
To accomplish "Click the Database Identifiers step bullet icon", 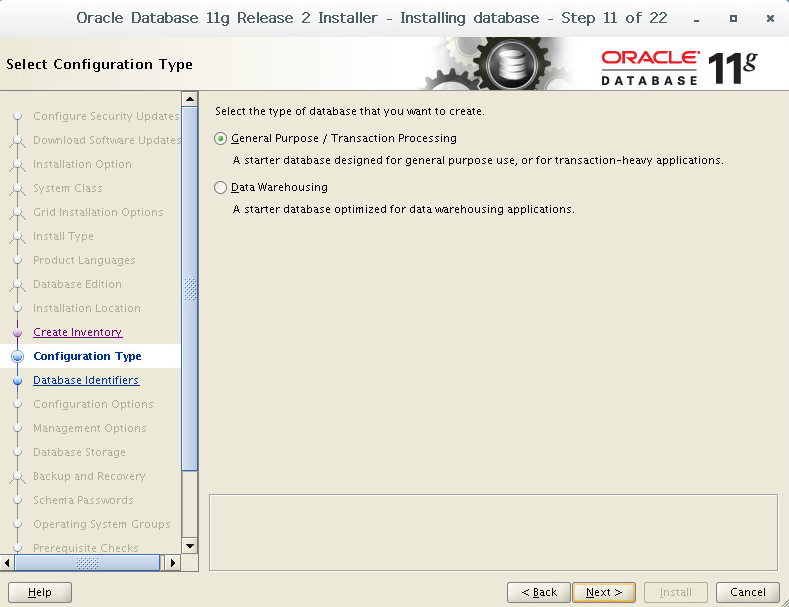I will pyautogui.click(x=18, y=381).
